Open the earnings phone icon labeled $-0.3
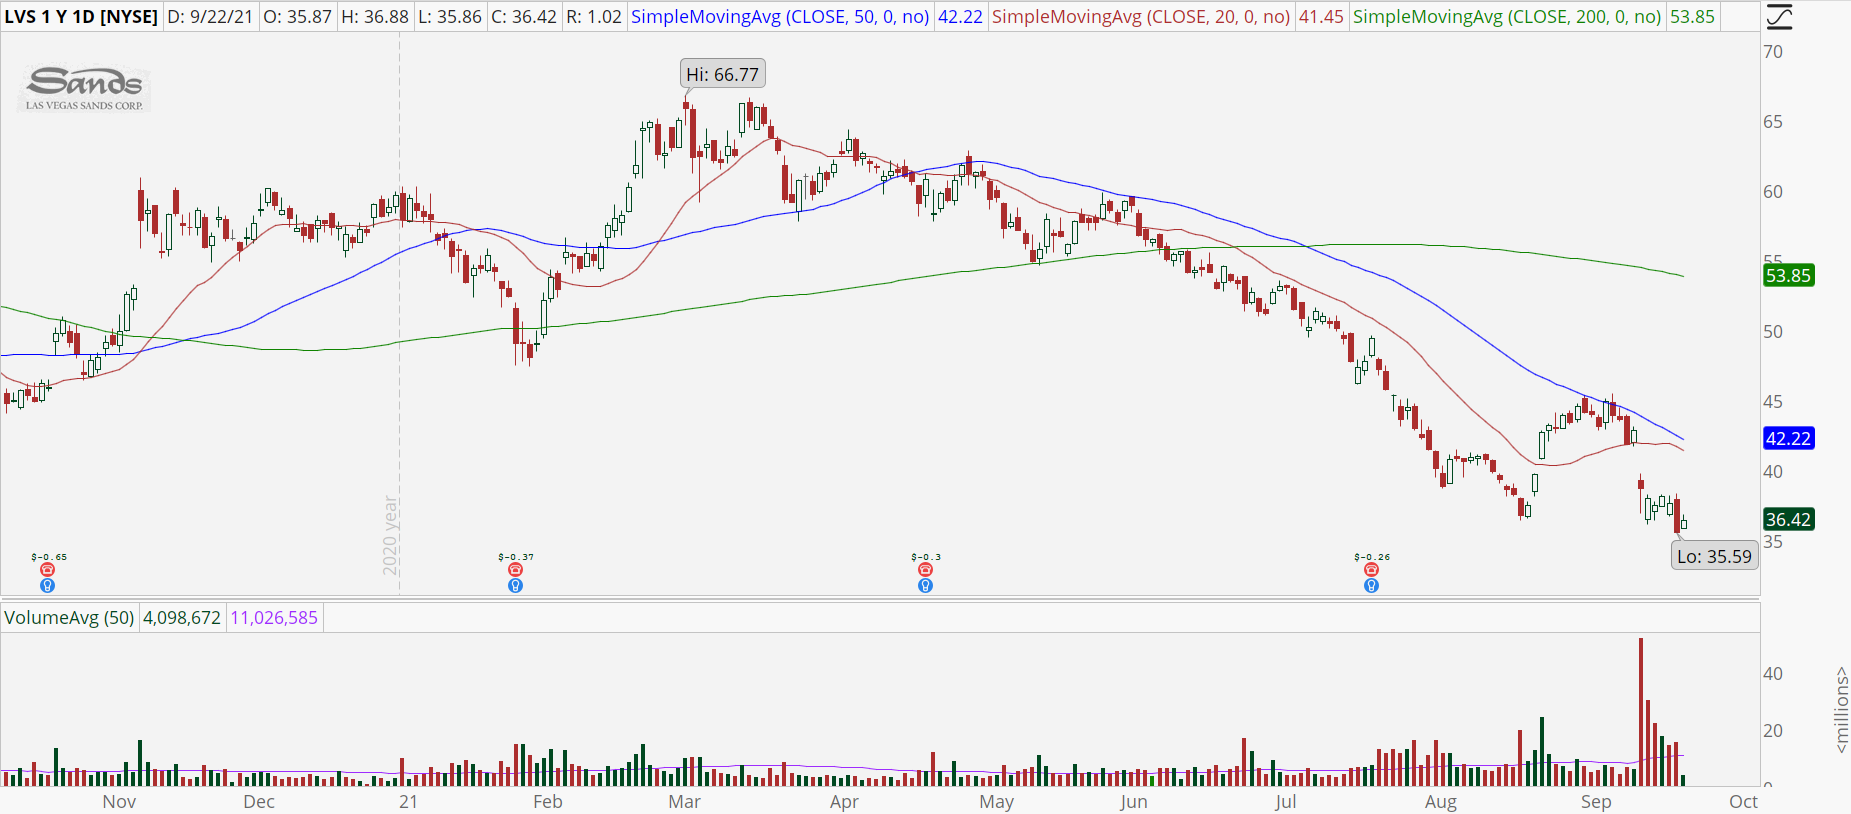The width and height of the screenshot is (1851, 814). tap(925, 570)
